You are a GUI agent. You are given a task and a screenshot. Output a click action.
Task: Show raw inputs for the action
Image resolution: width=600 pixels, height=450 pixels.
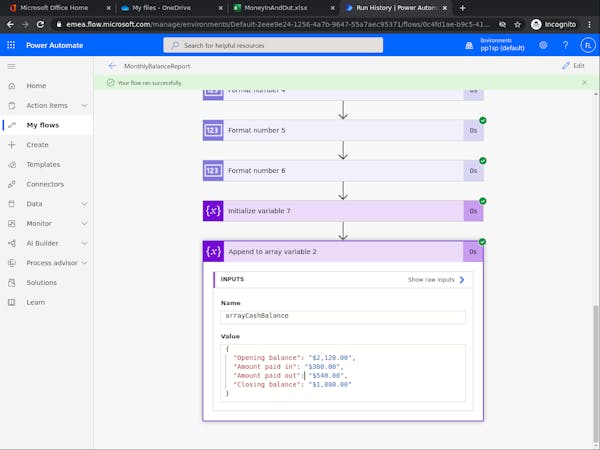point(436,280)
